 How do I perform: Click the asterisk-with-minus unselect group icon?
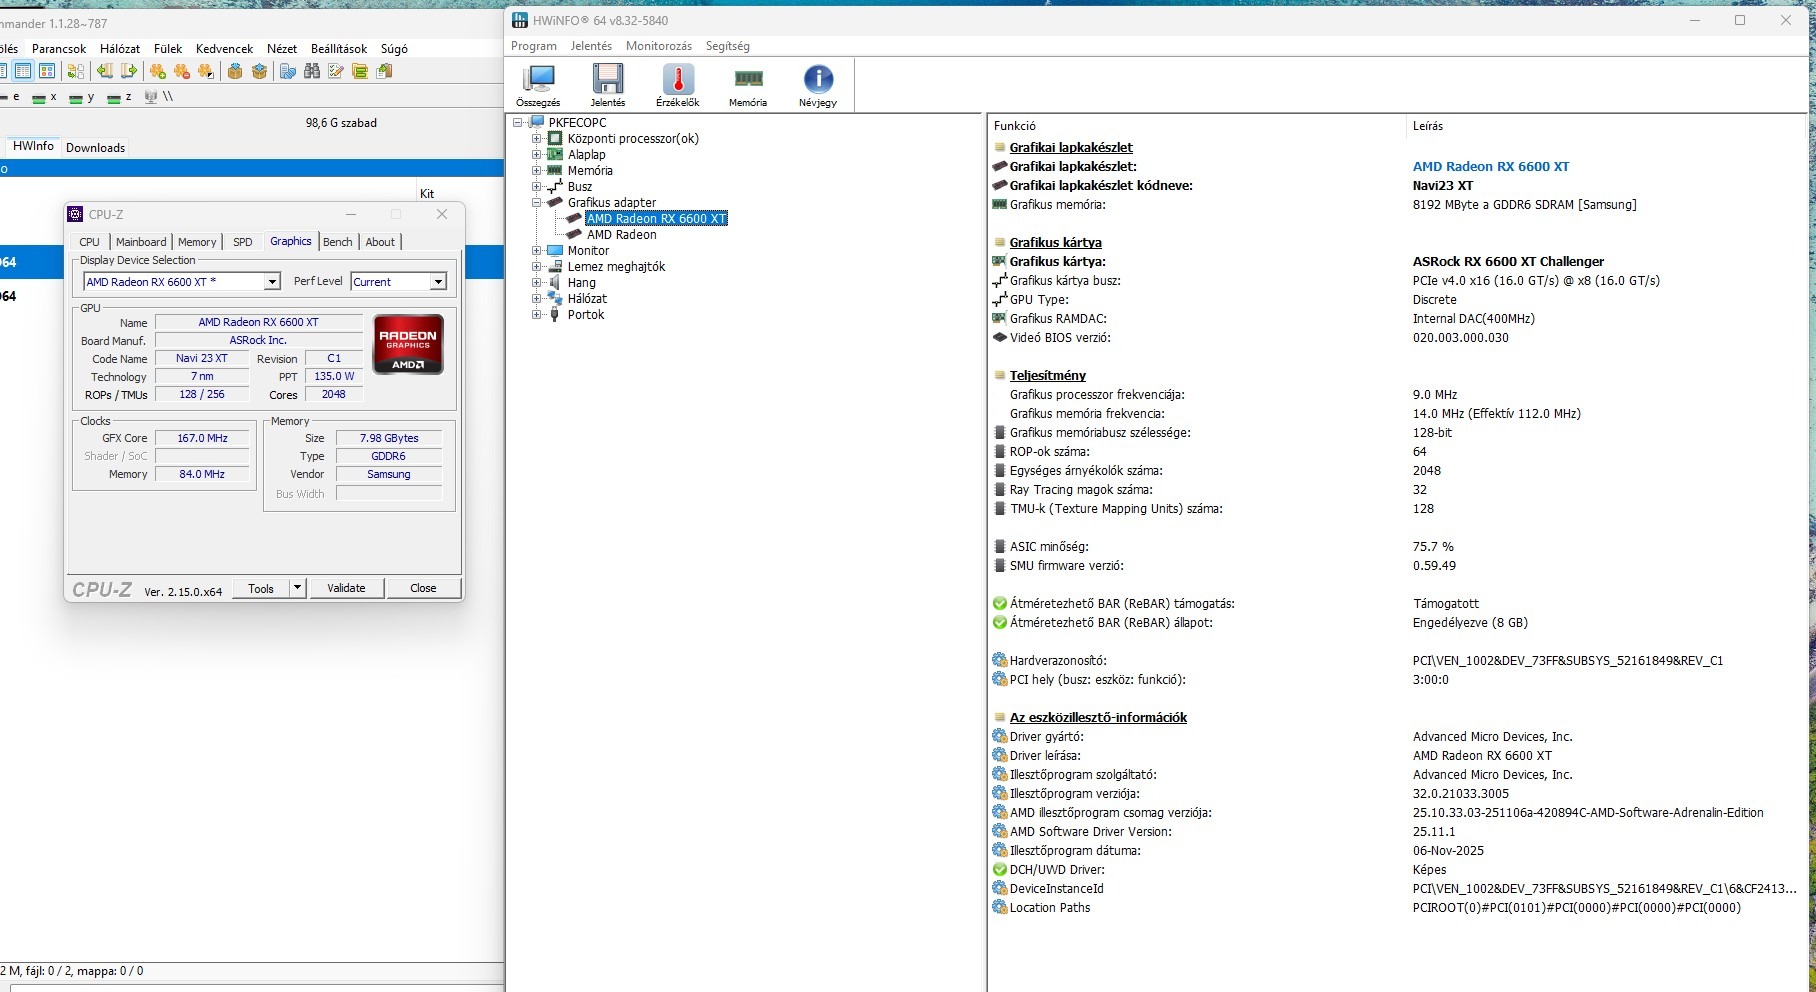coord(182,71)
